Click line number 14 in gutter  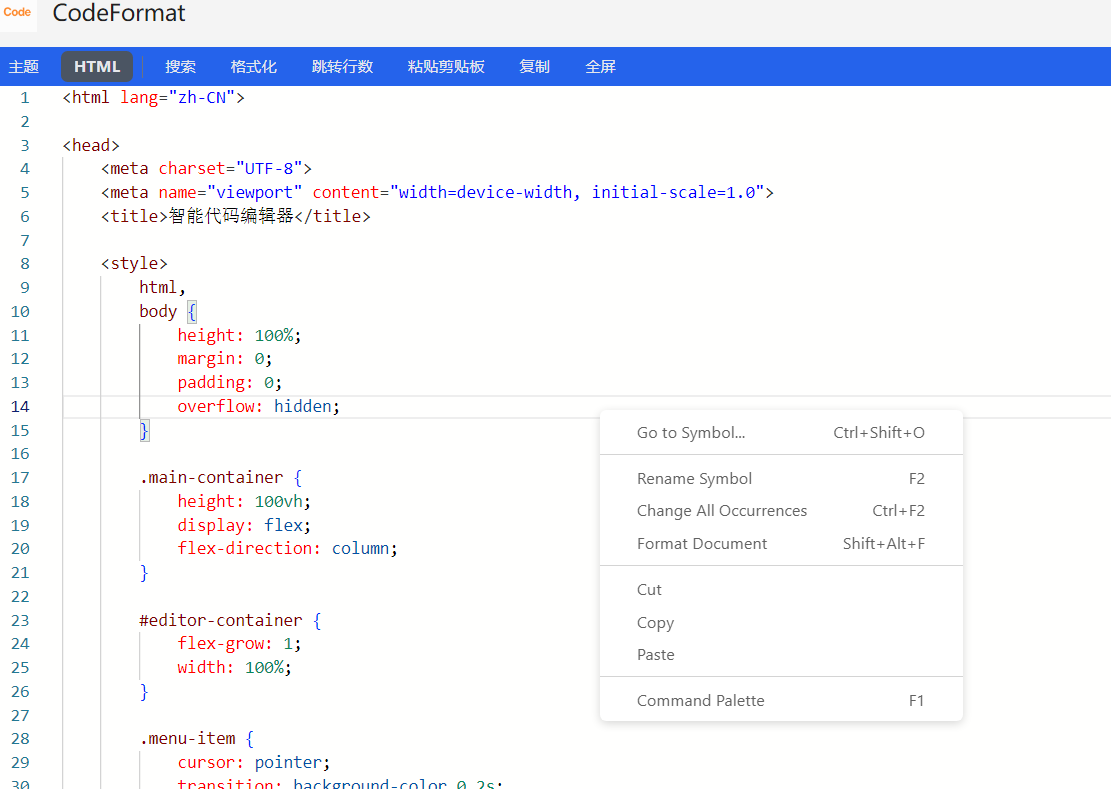20,407
